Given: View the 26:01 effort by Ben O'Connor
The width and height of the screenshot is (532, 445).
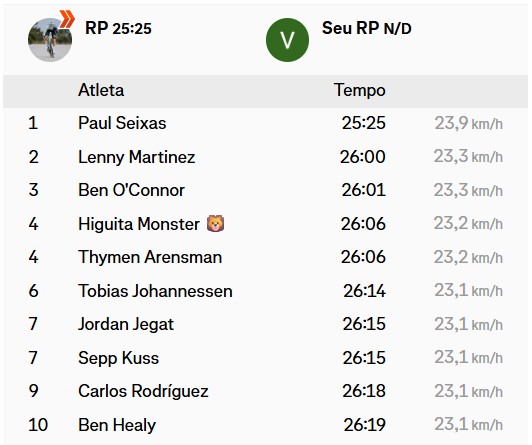Looking at the screenshot, I should click(363, 190).
